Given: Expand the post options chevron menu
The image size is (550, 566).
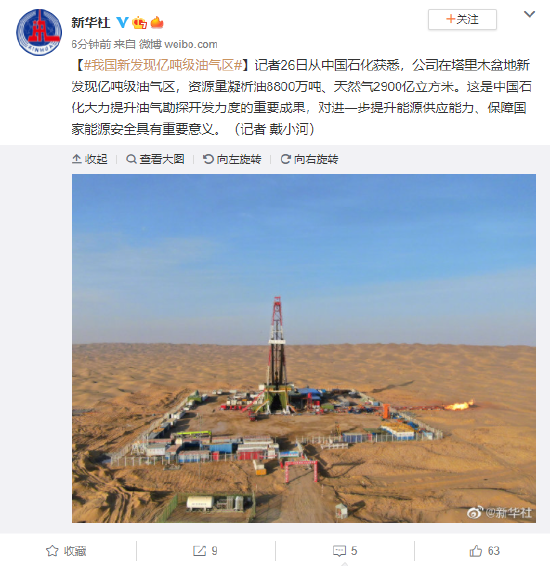Looking at the screenshot, I should click(529, 14).
